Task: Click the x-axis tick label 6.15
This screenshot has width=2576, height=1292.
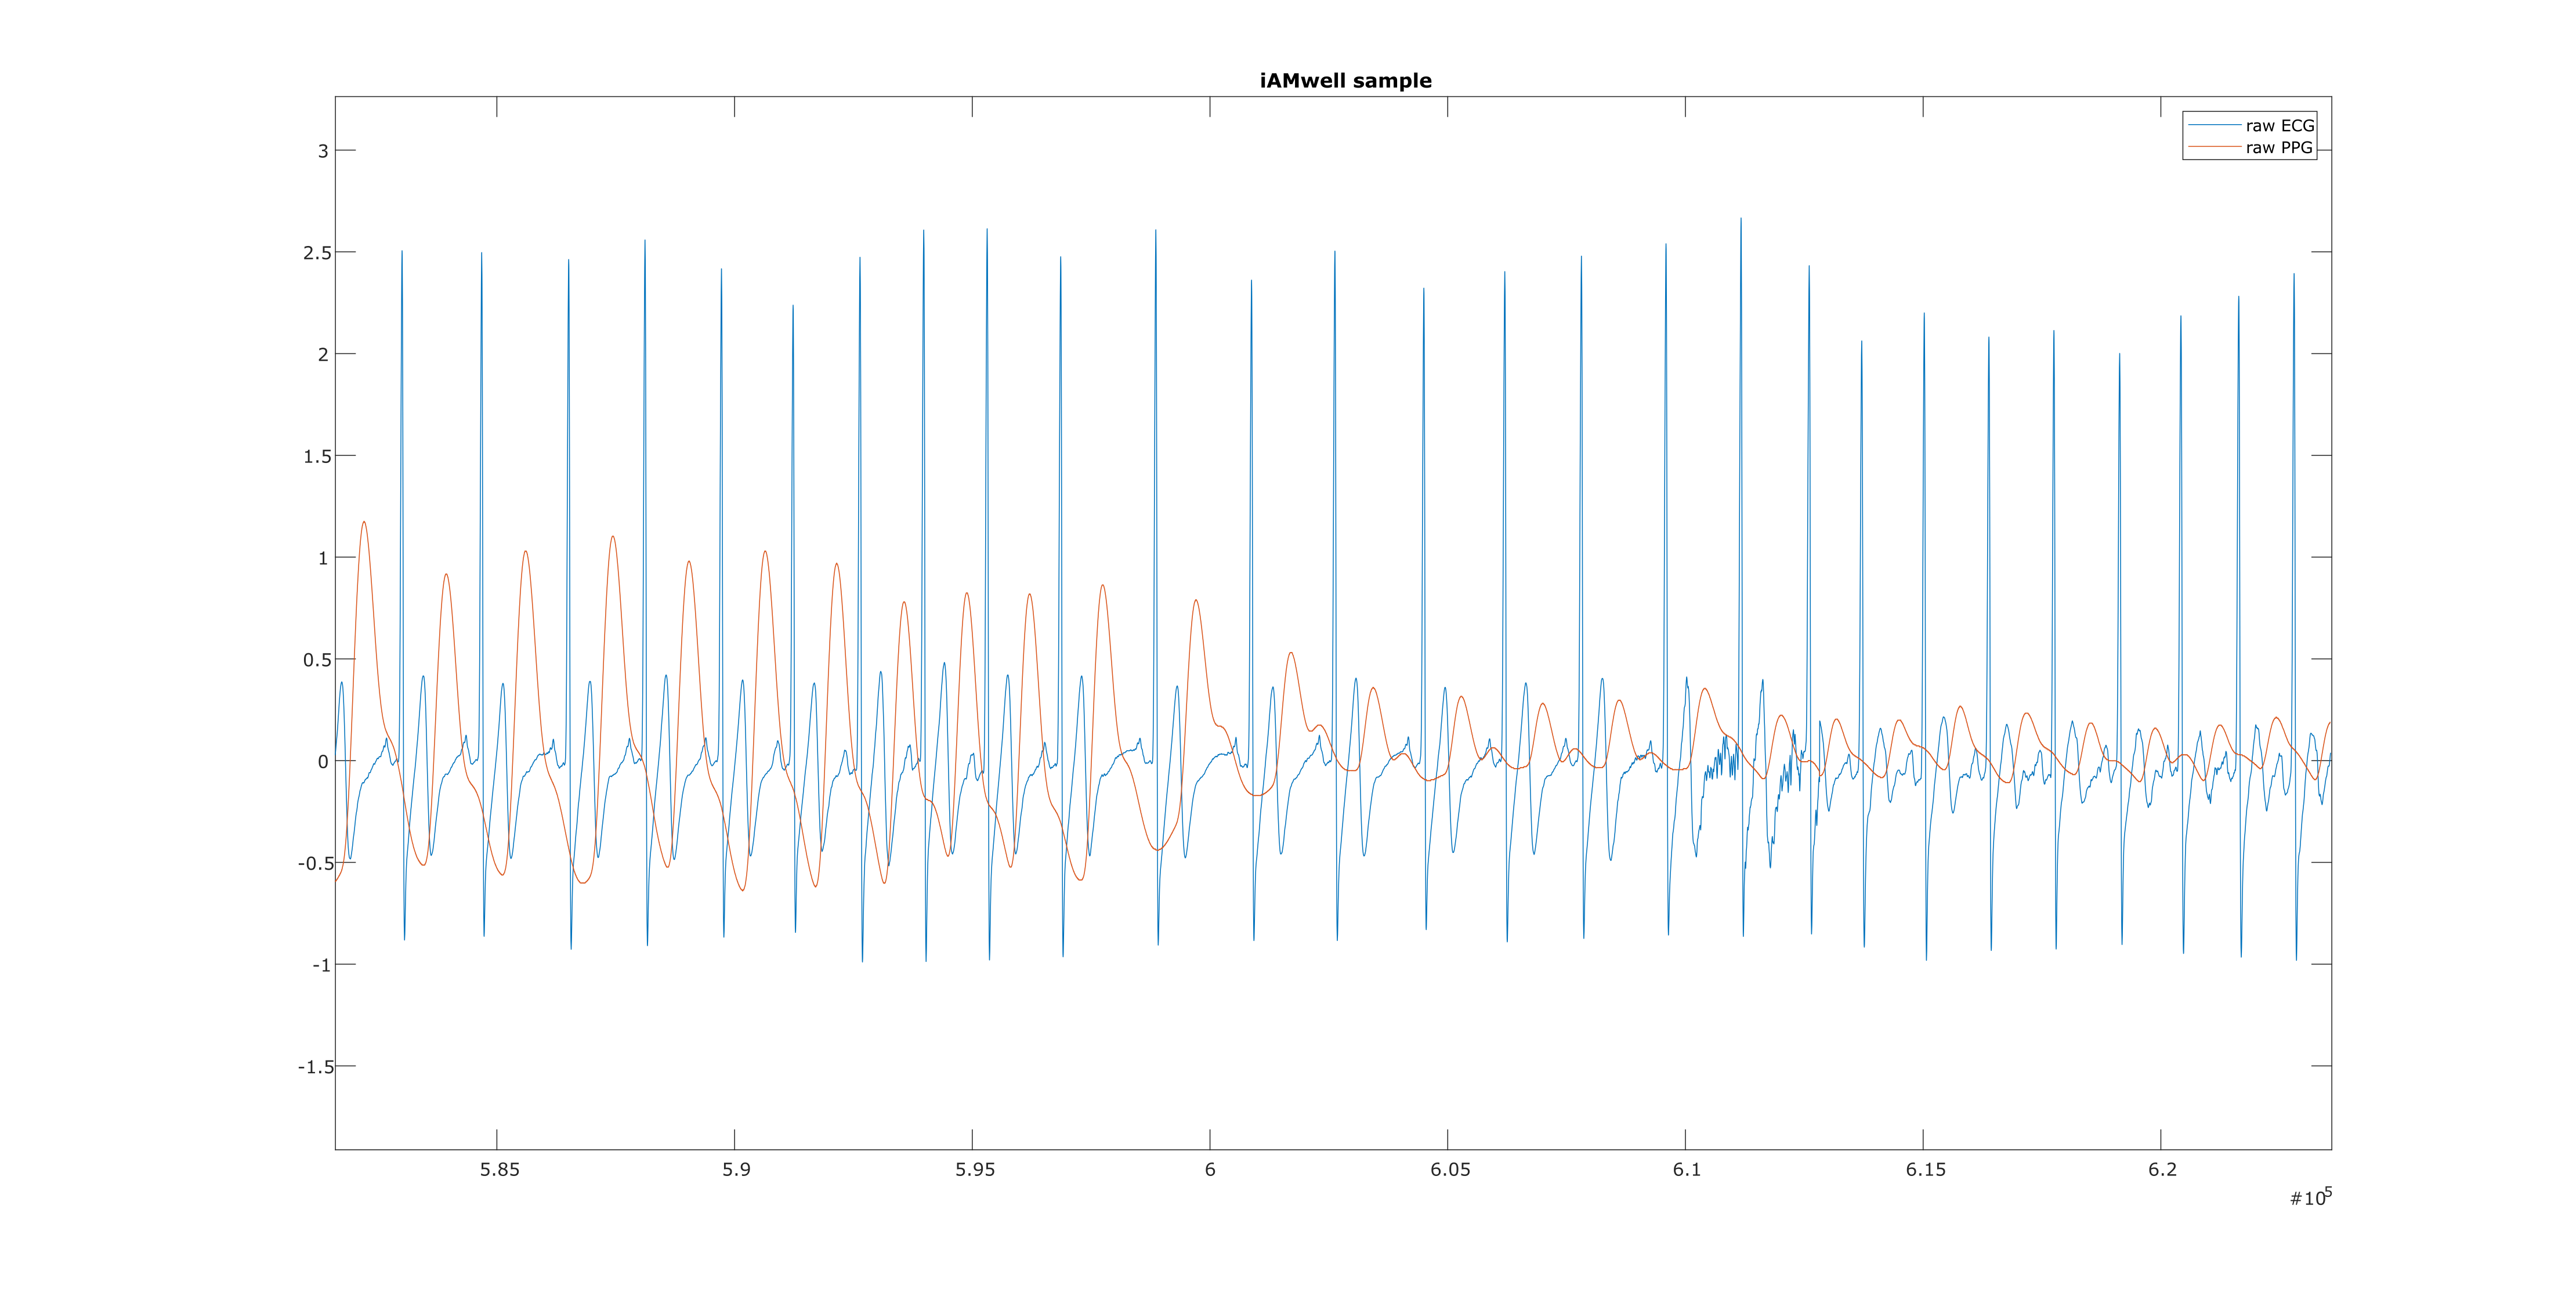Action: click(x=1925, y=1170)
